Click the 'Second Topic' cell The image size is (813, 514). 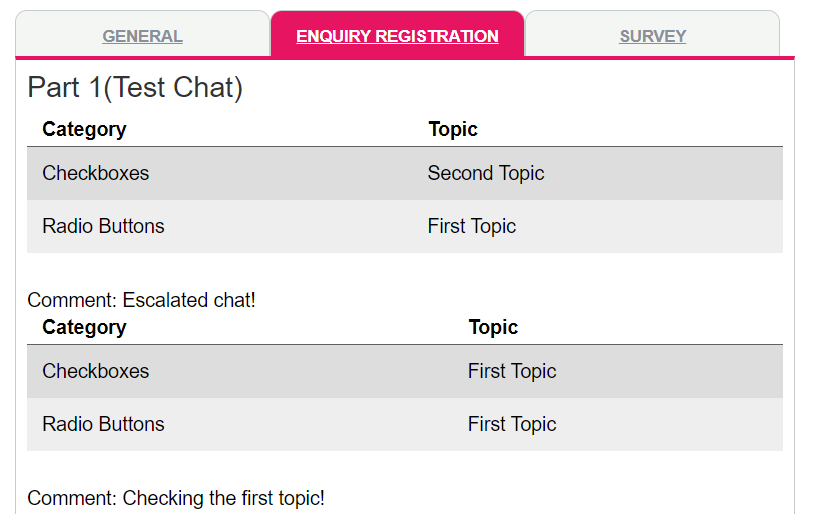click(486, 173)
